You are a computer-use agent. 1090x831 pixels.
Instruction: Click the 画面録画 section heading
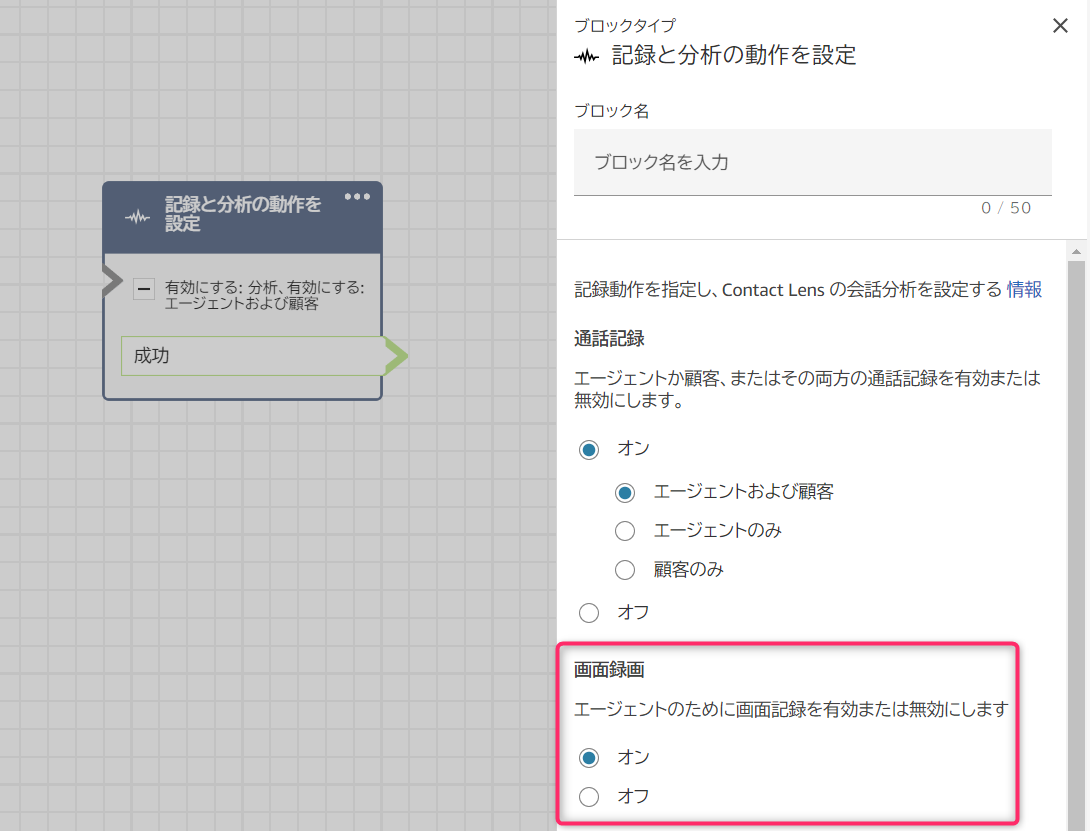click(610, 670)
